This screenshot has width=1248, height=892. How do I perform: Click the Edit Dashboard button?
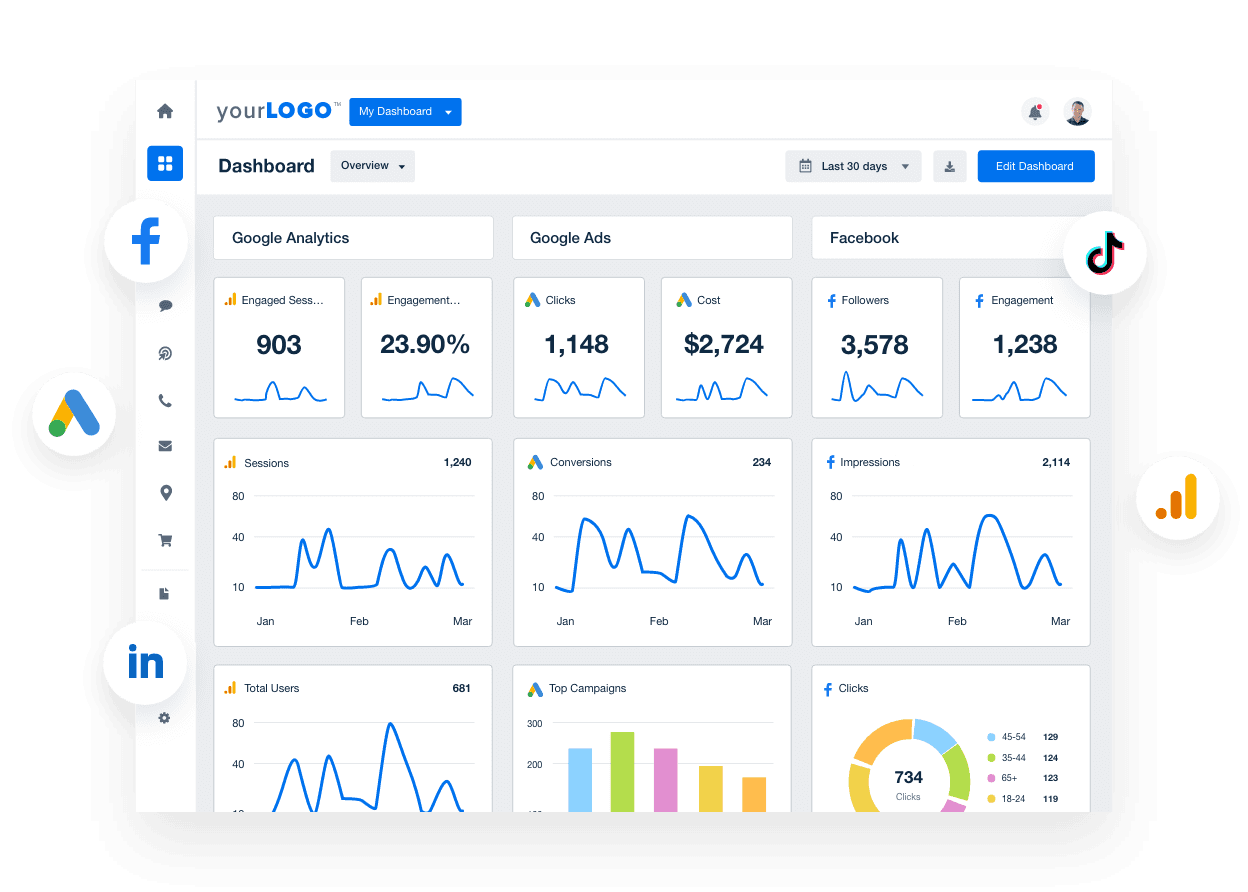click(x=1035, y=166)
